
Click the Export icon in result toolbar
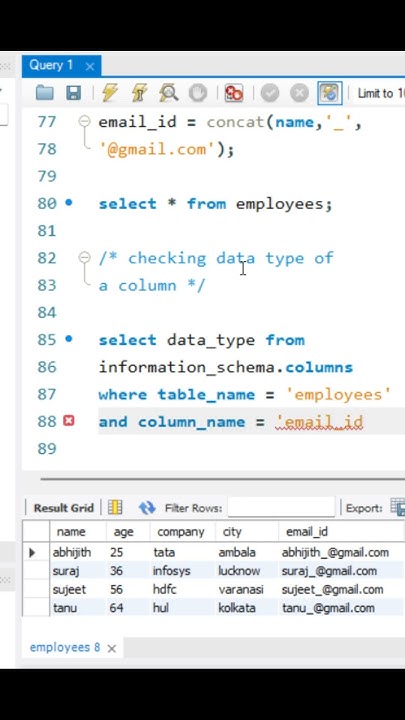click(397, 507)
